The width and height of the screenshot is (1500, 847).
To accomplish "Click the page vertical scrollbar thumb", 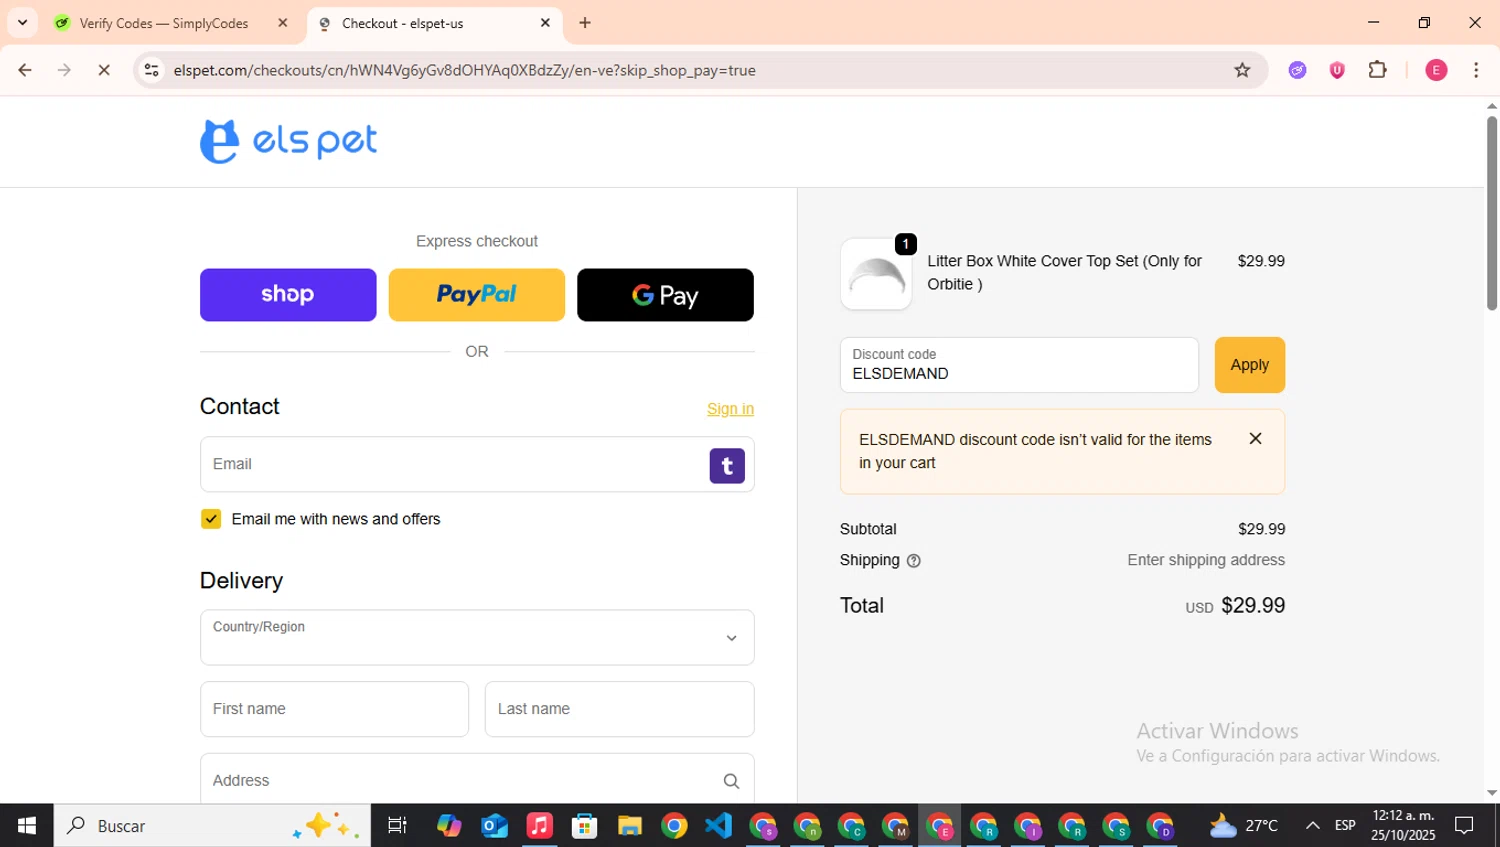I will [1492, 214].
